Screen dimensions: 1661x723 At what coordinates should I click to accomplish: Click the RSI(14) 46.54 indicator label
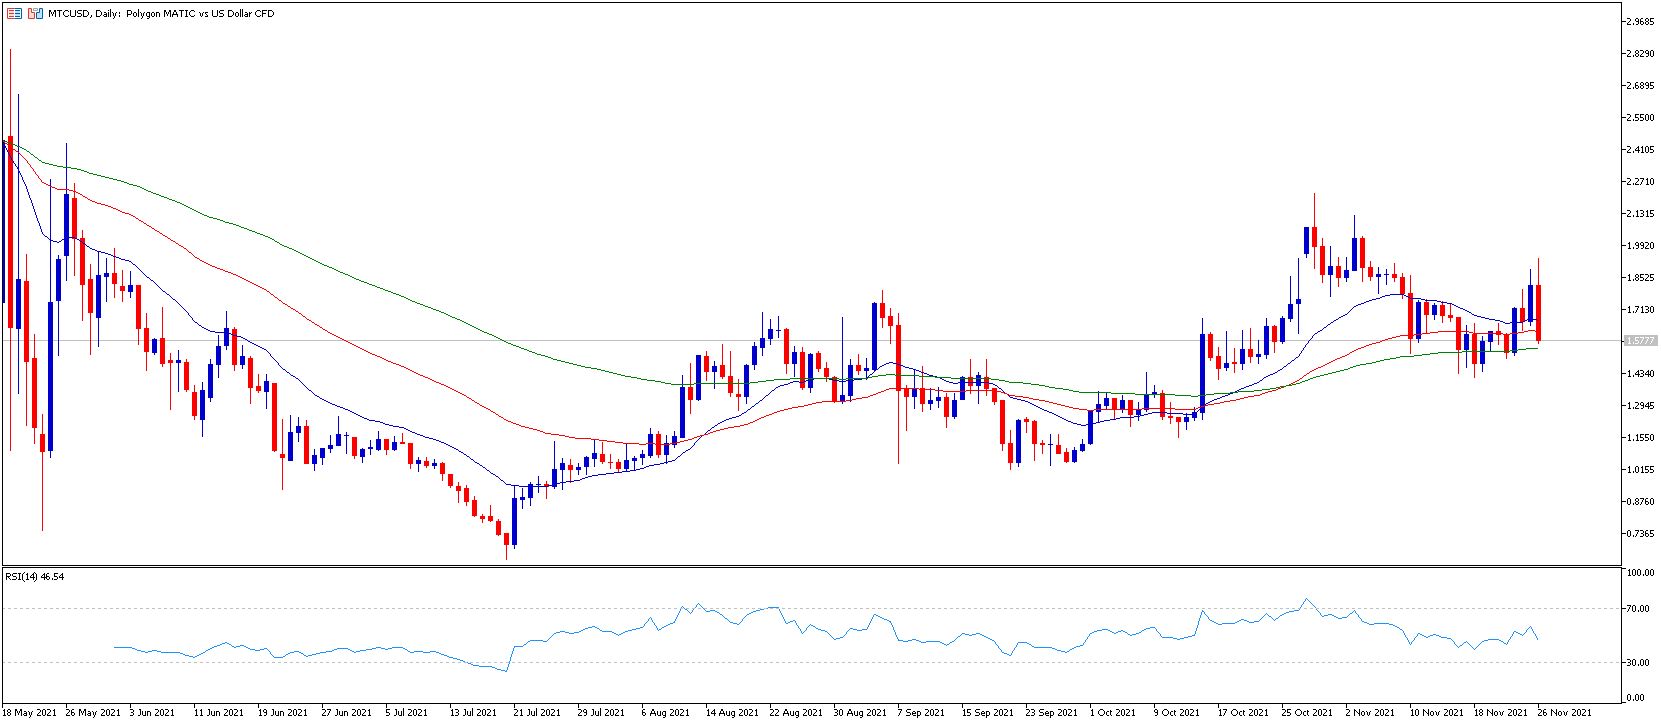coord(35,577)
